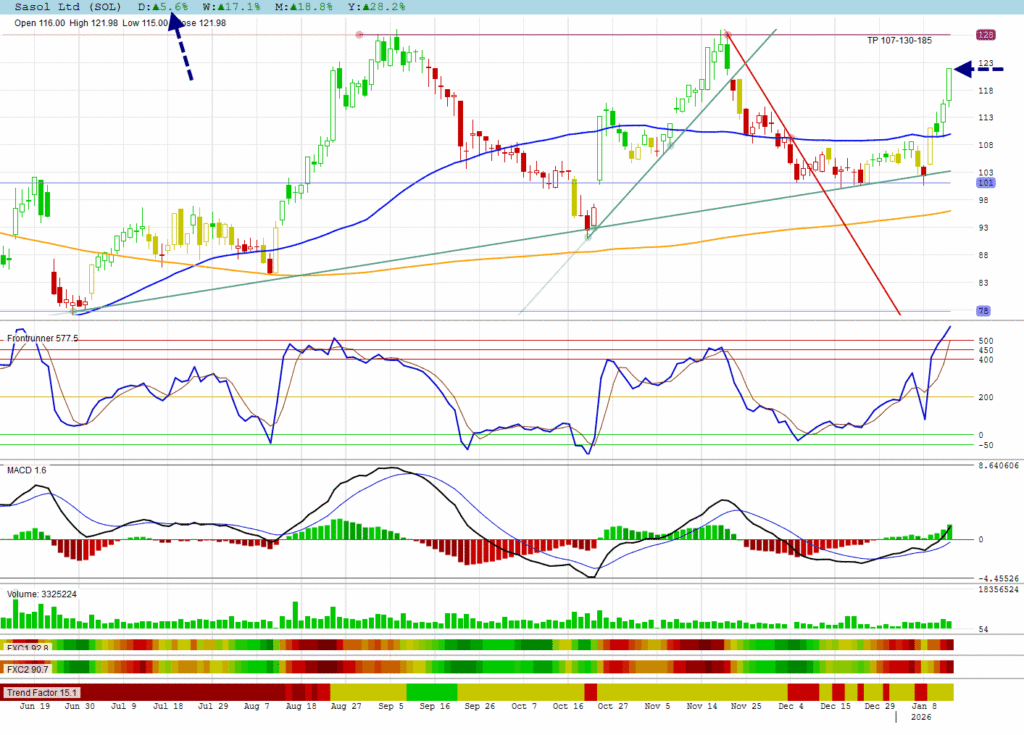The height and width of the screenshot is (735, 1024).
Task: Open the Frontrunner 577.5 indicator label
Action: pyautogui.click(x=42, y=339)
